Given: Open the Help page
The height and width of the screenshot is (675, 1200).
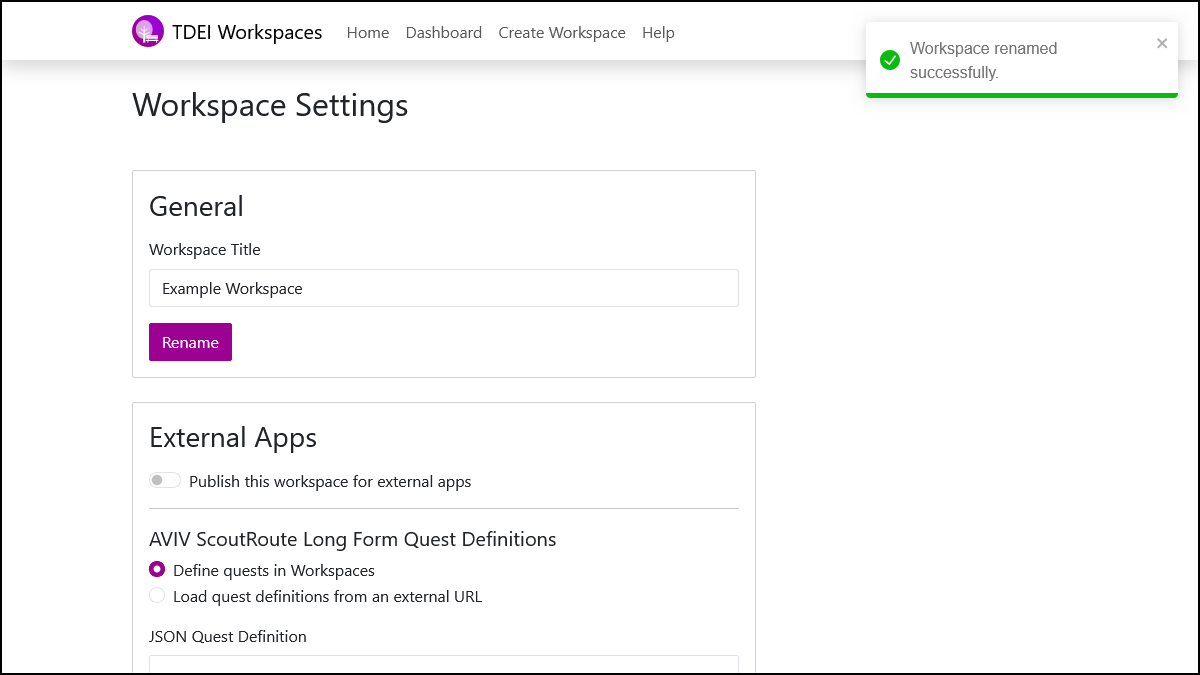Looking at the screenshot, I should pos(658,32).
